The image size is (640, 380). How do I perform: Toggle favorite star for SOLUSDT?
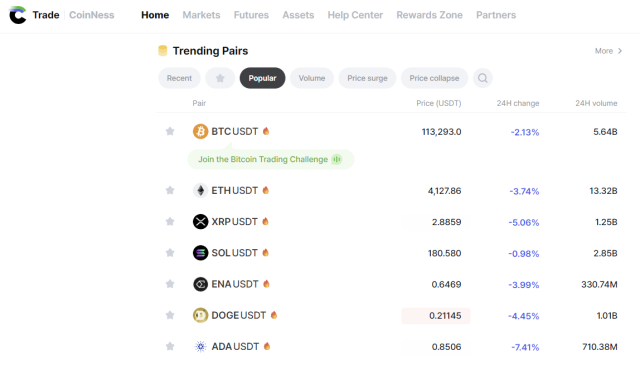170,253
